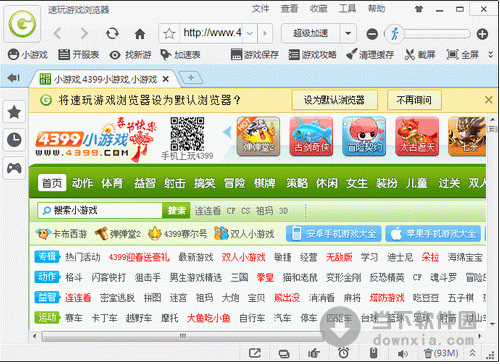The image size is (500, 364).
Task: Open the address bar URL dropdown
Action: tap(250, 33)
